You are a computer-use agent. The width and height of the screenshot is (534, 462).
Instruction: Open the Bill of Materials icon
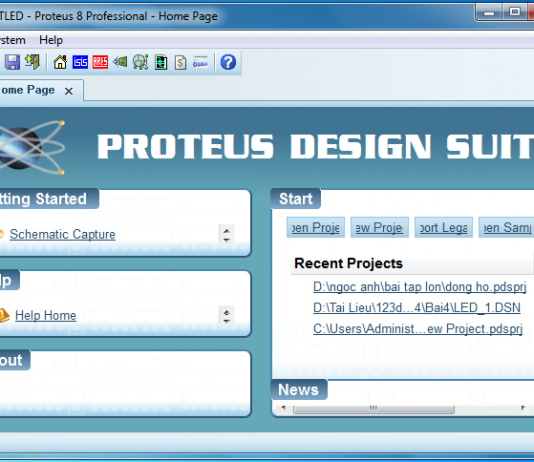click(x=180, y=63)
